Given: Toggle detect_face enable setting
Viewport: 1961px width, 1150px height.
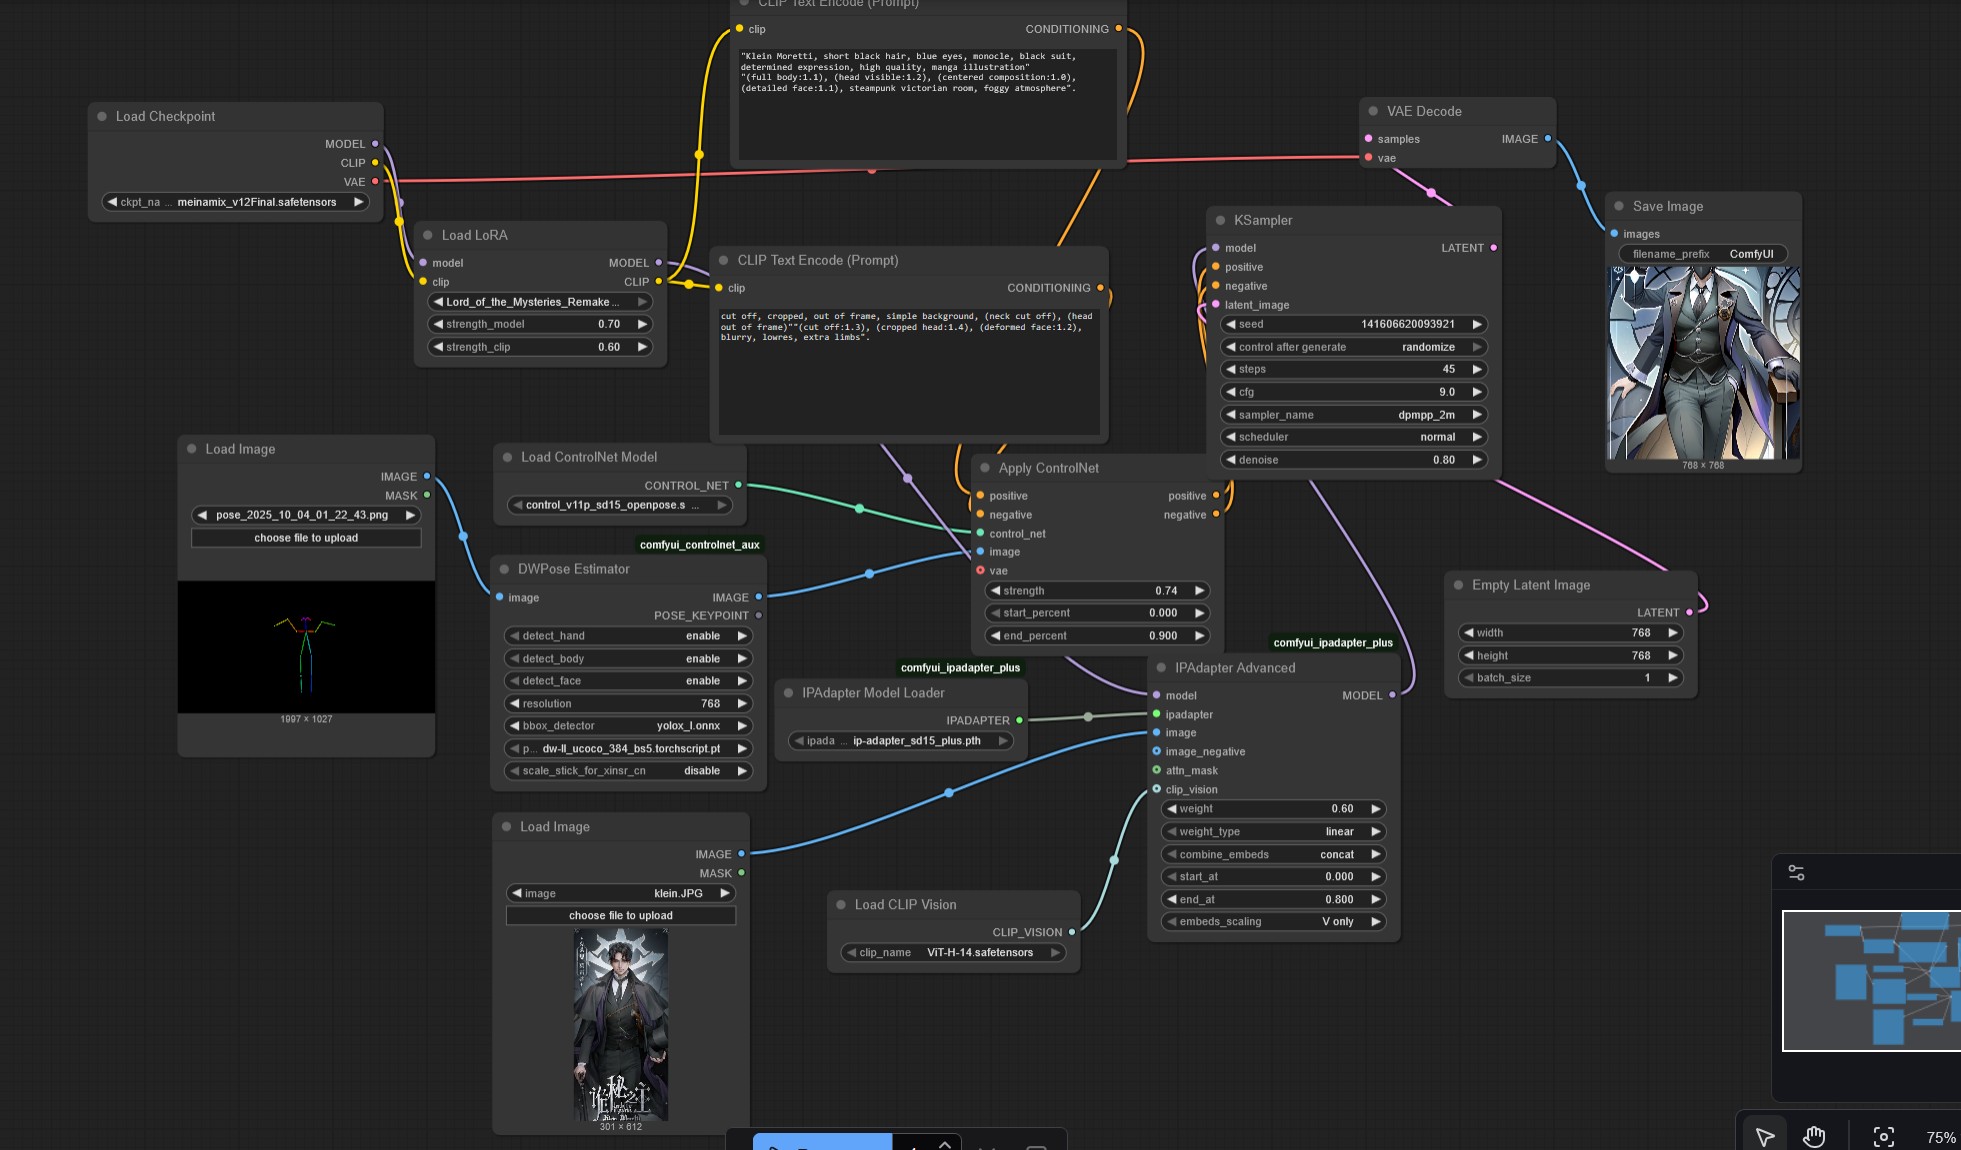Looking at the screenshot, I should point(628,681).
